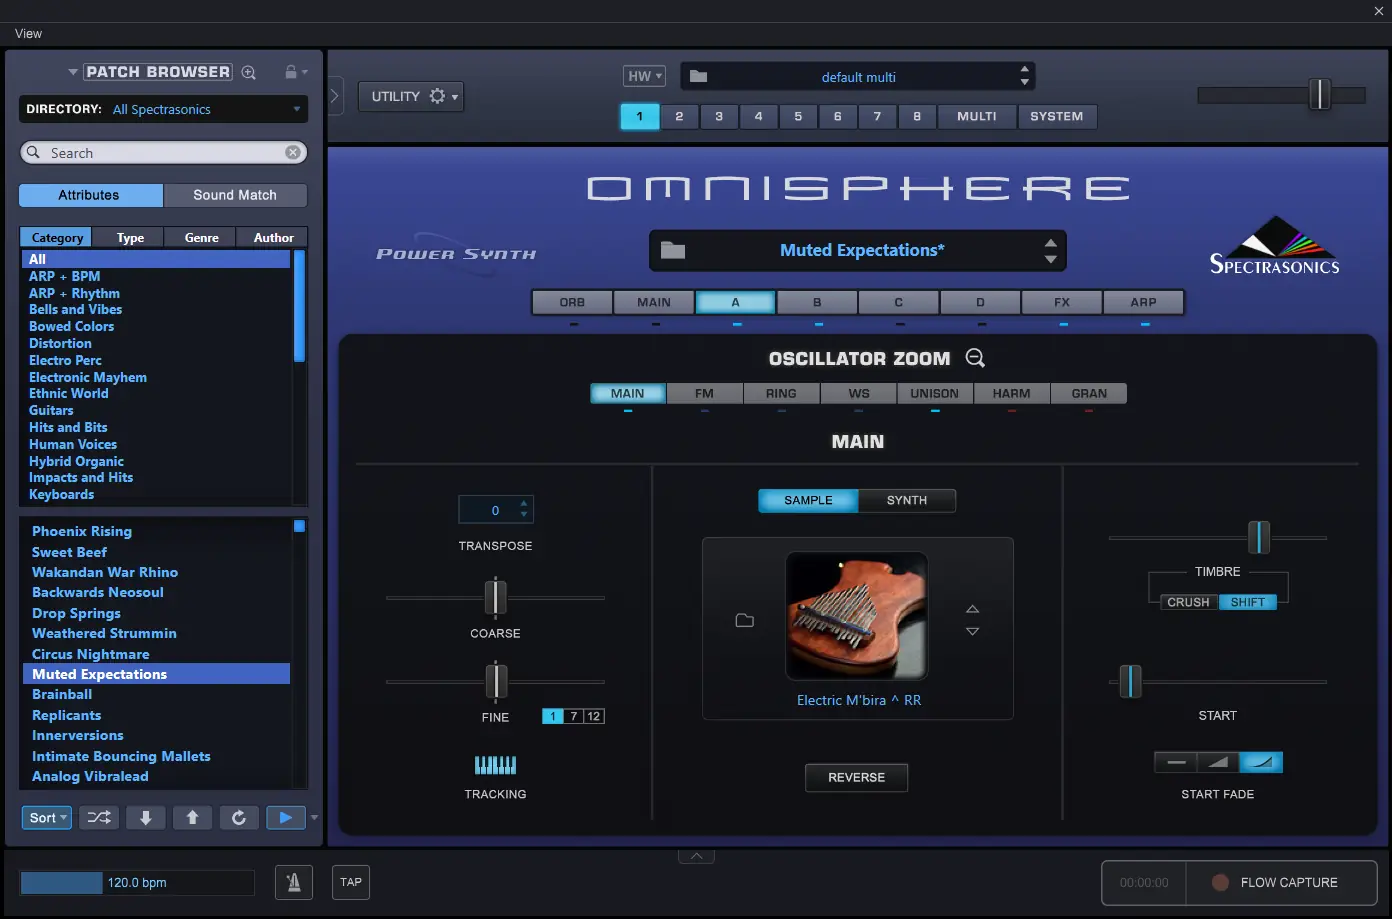The width and height of the screenshot is (1392, 919).
Task: Click the SYSTEM button
Action: pos(1057,116)
